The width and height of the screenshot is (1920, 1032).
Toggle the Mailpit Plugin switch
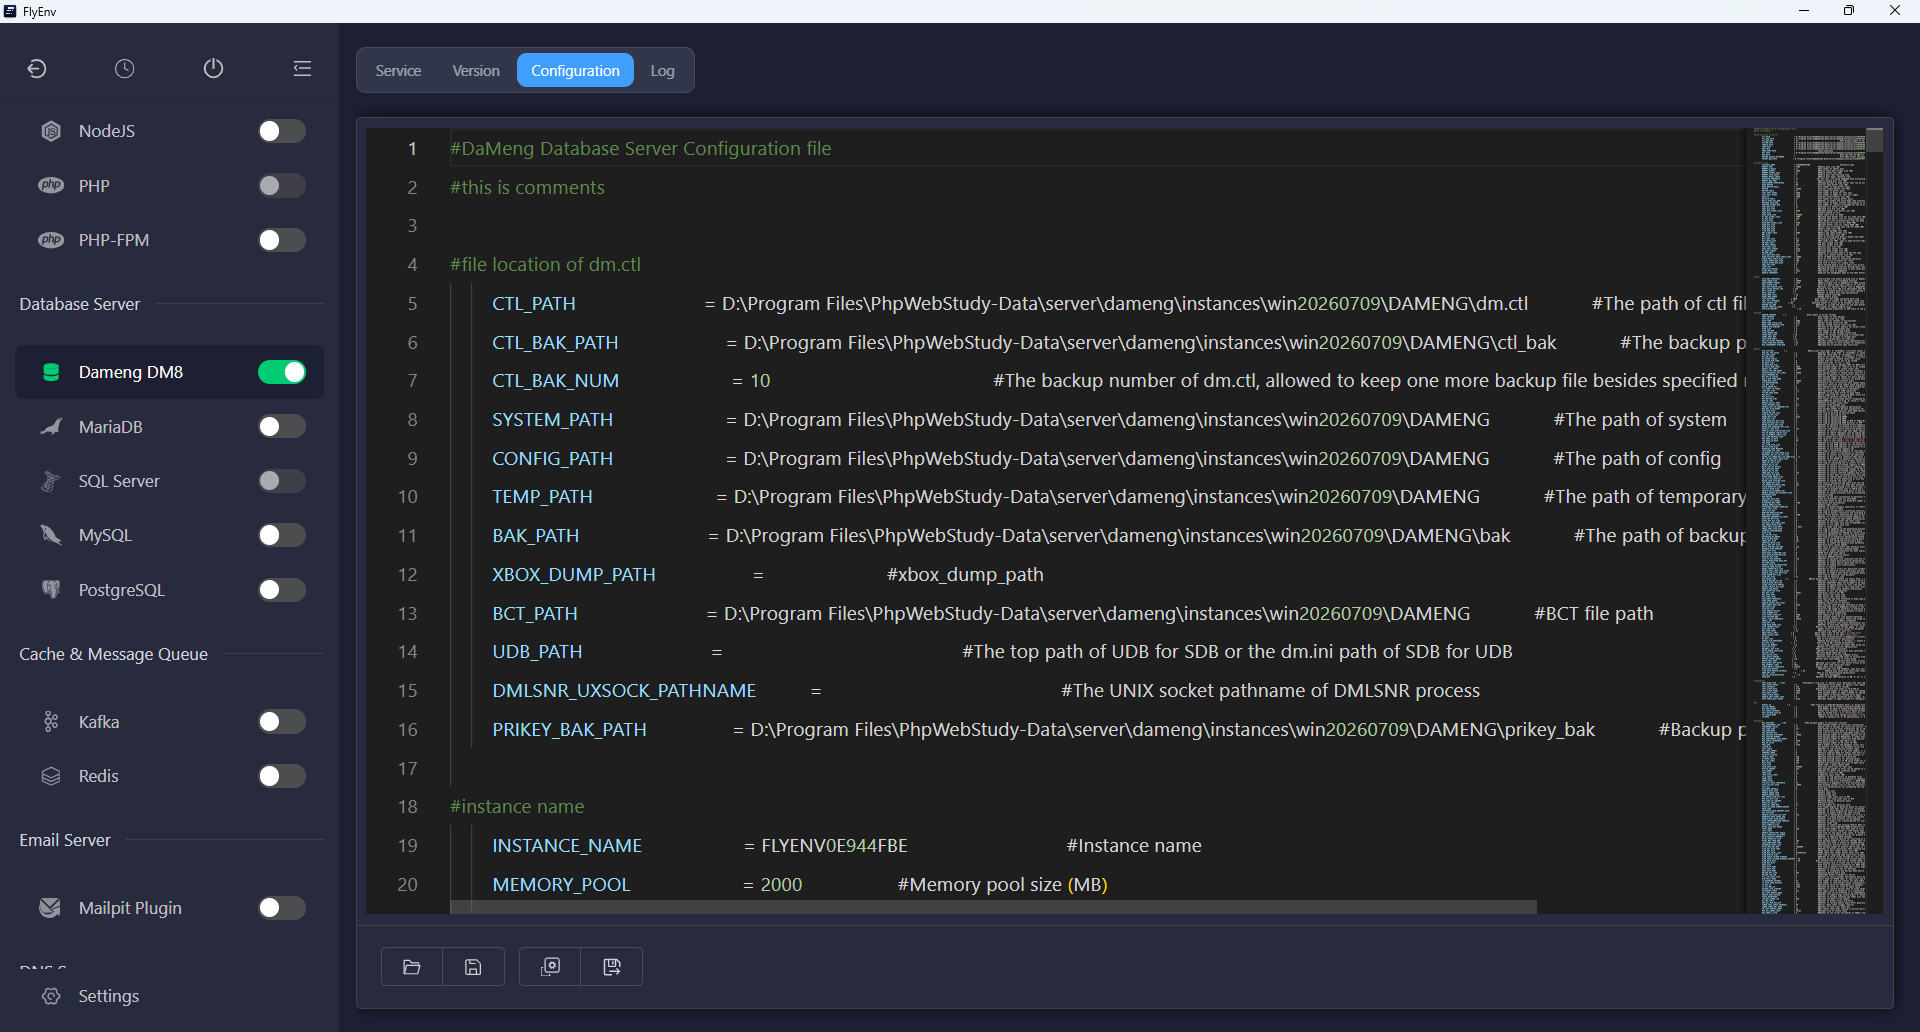click(x=281, y=908)
